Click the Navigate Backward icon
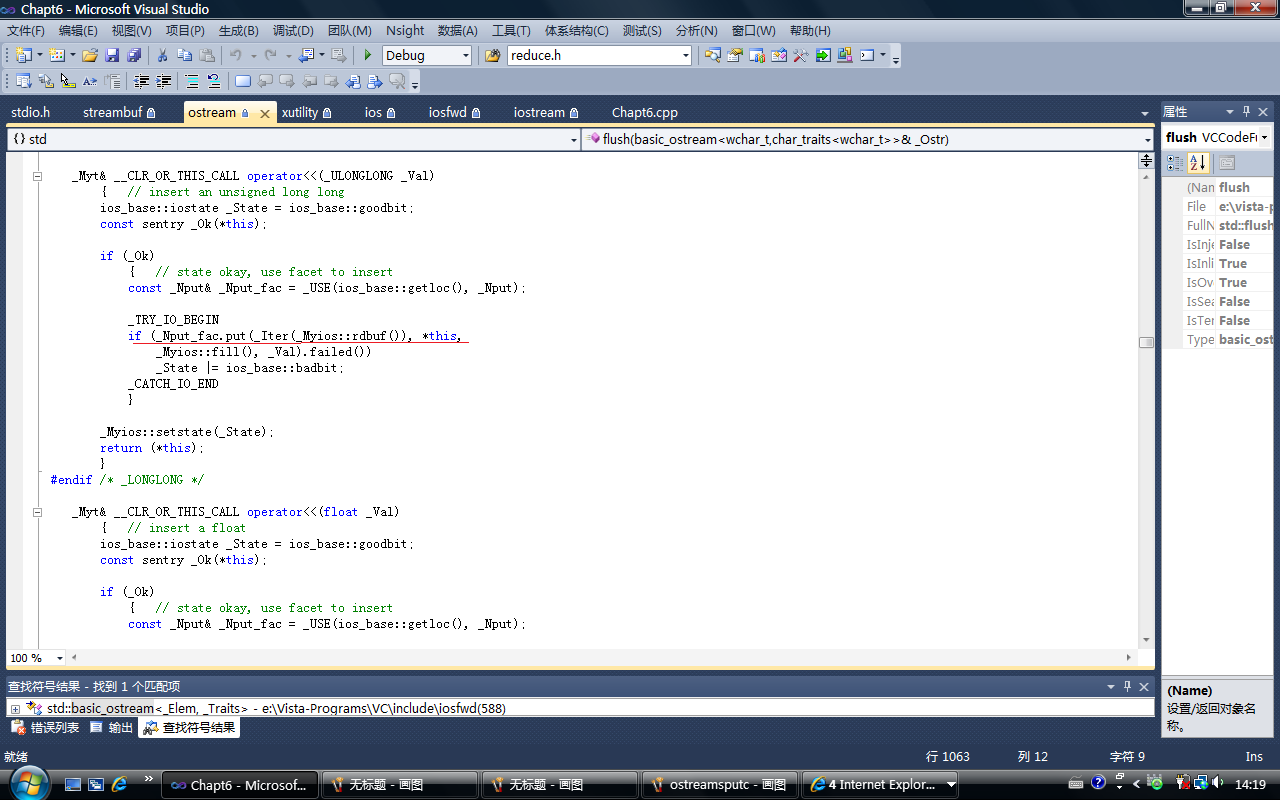 [306, 55]
